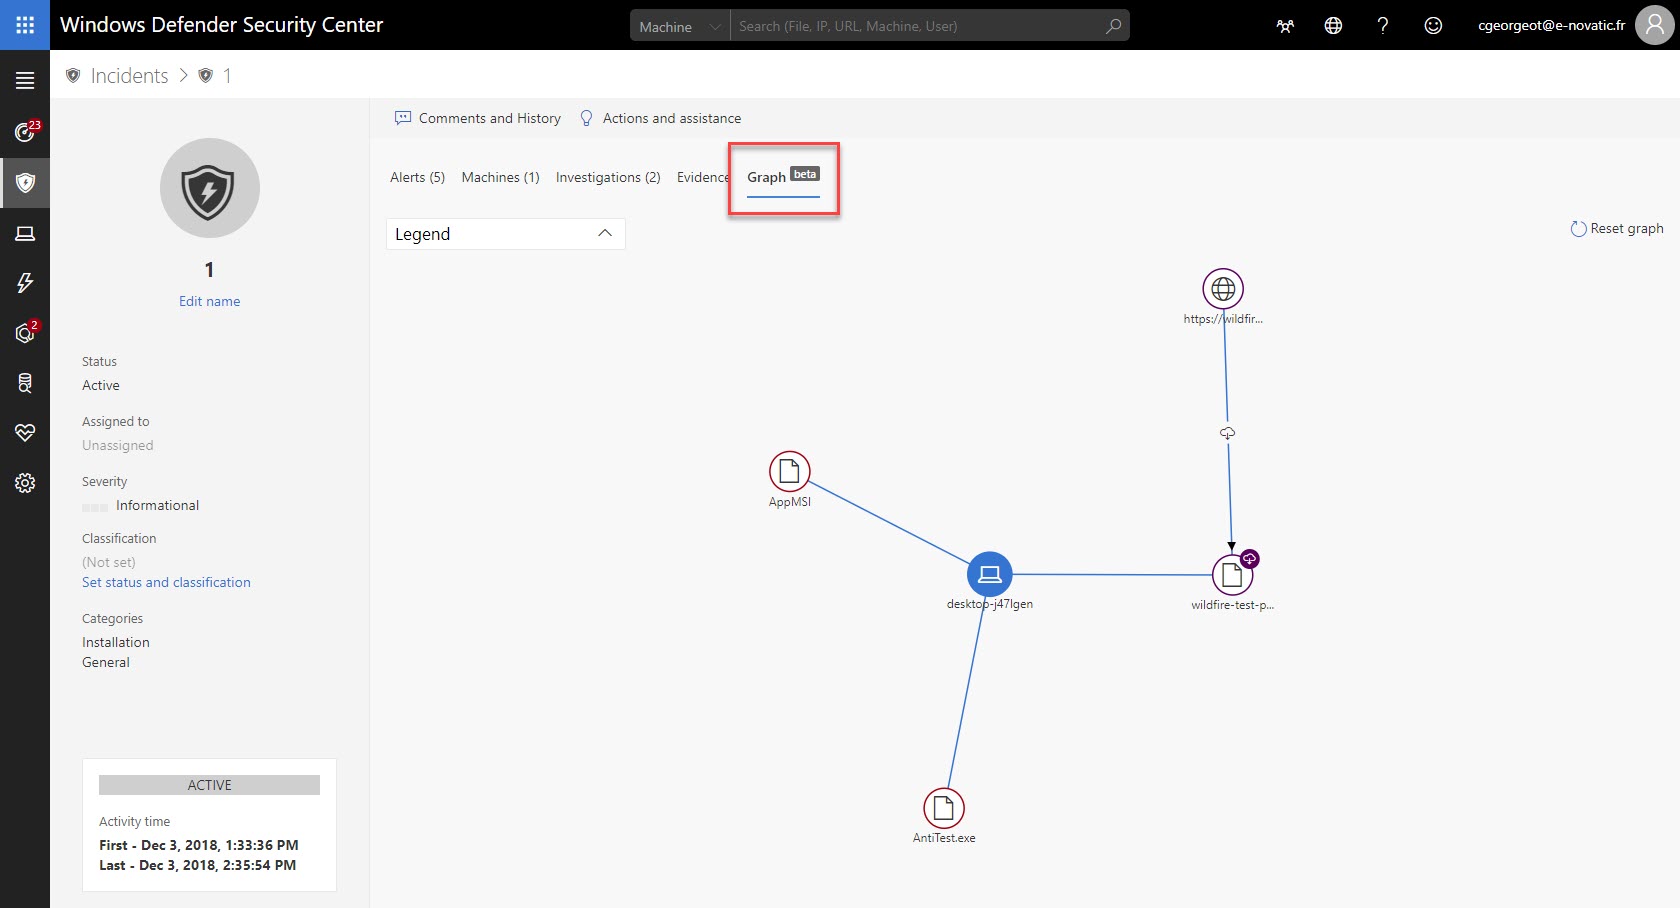Click the Unassigned value
This screenshot has width=1680, height=908.
coord(118,445)
